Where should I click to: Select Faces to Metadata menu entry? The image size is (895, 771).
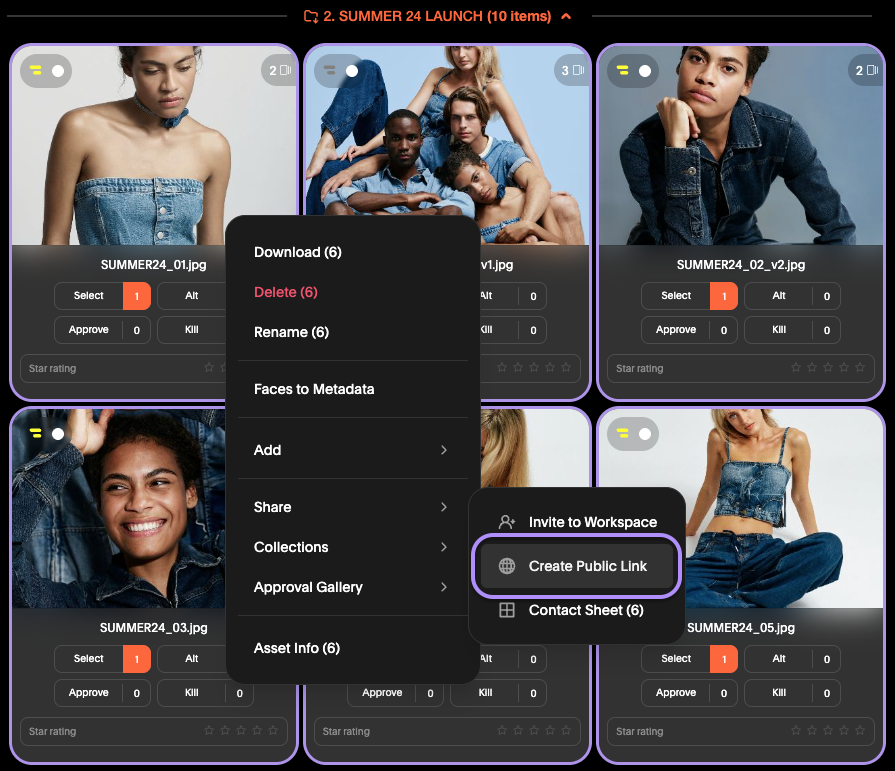point(314,389)
